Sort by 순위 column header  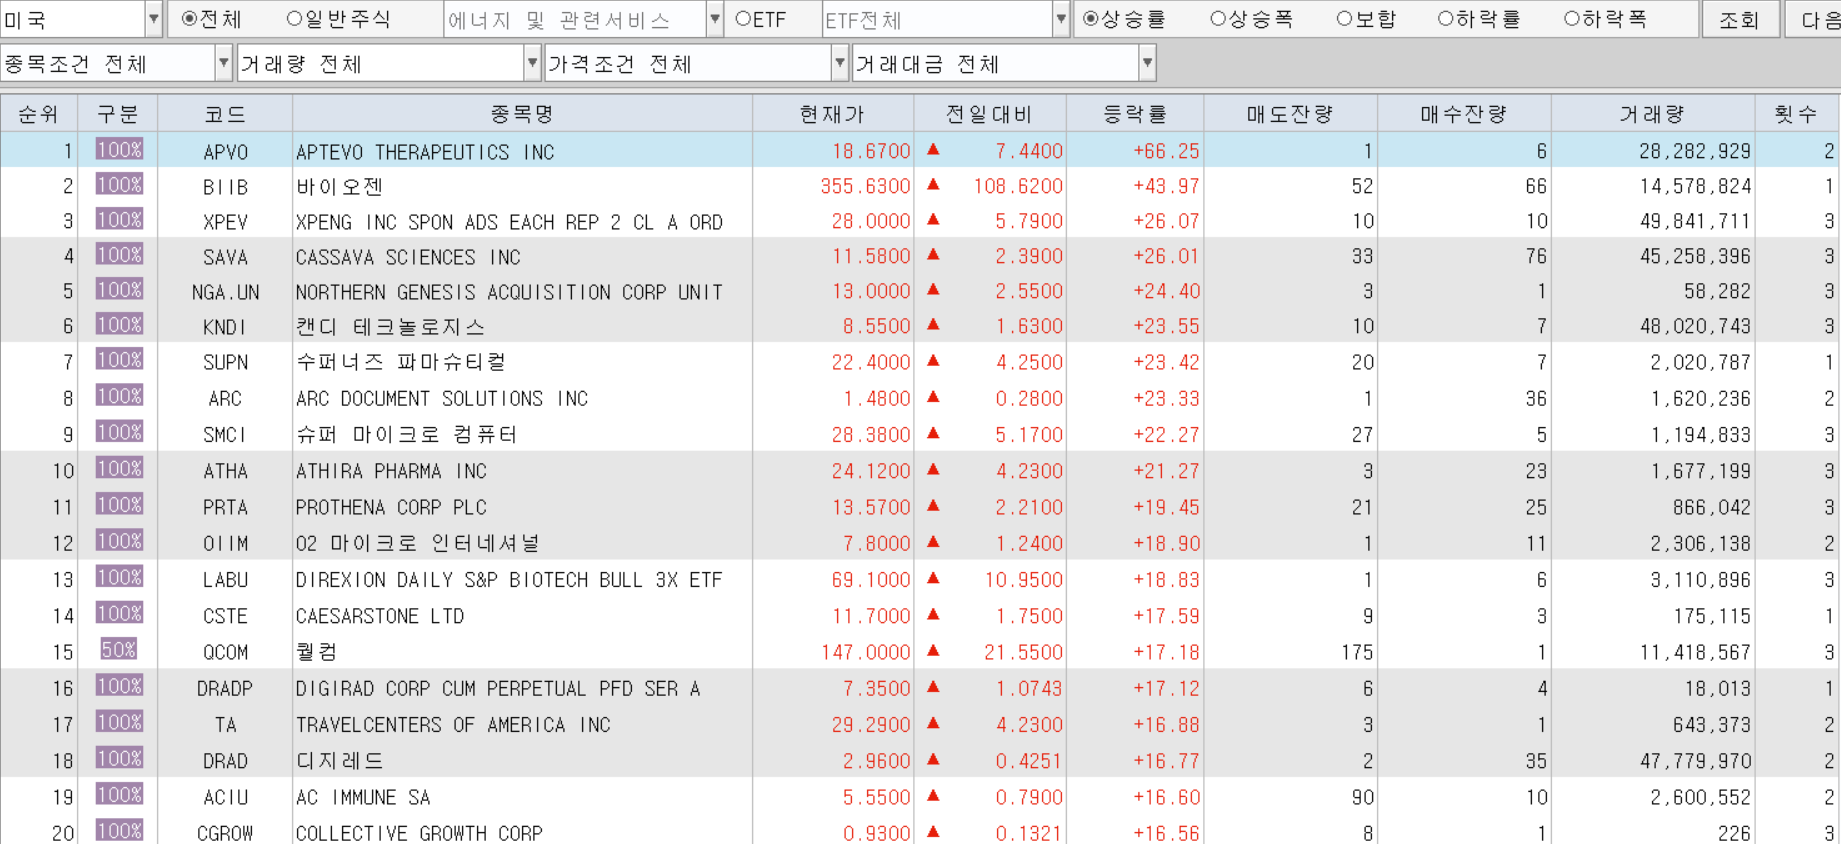point(38,114)
